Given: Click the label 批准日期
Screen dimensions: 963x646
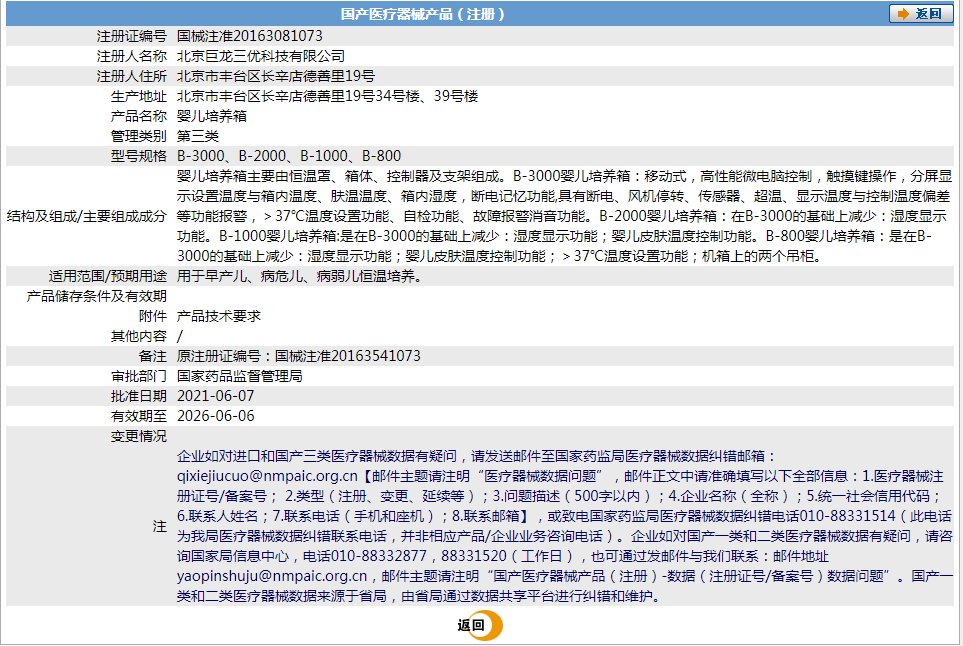Looking at the screenshot, I should click(x=139, y=396).
